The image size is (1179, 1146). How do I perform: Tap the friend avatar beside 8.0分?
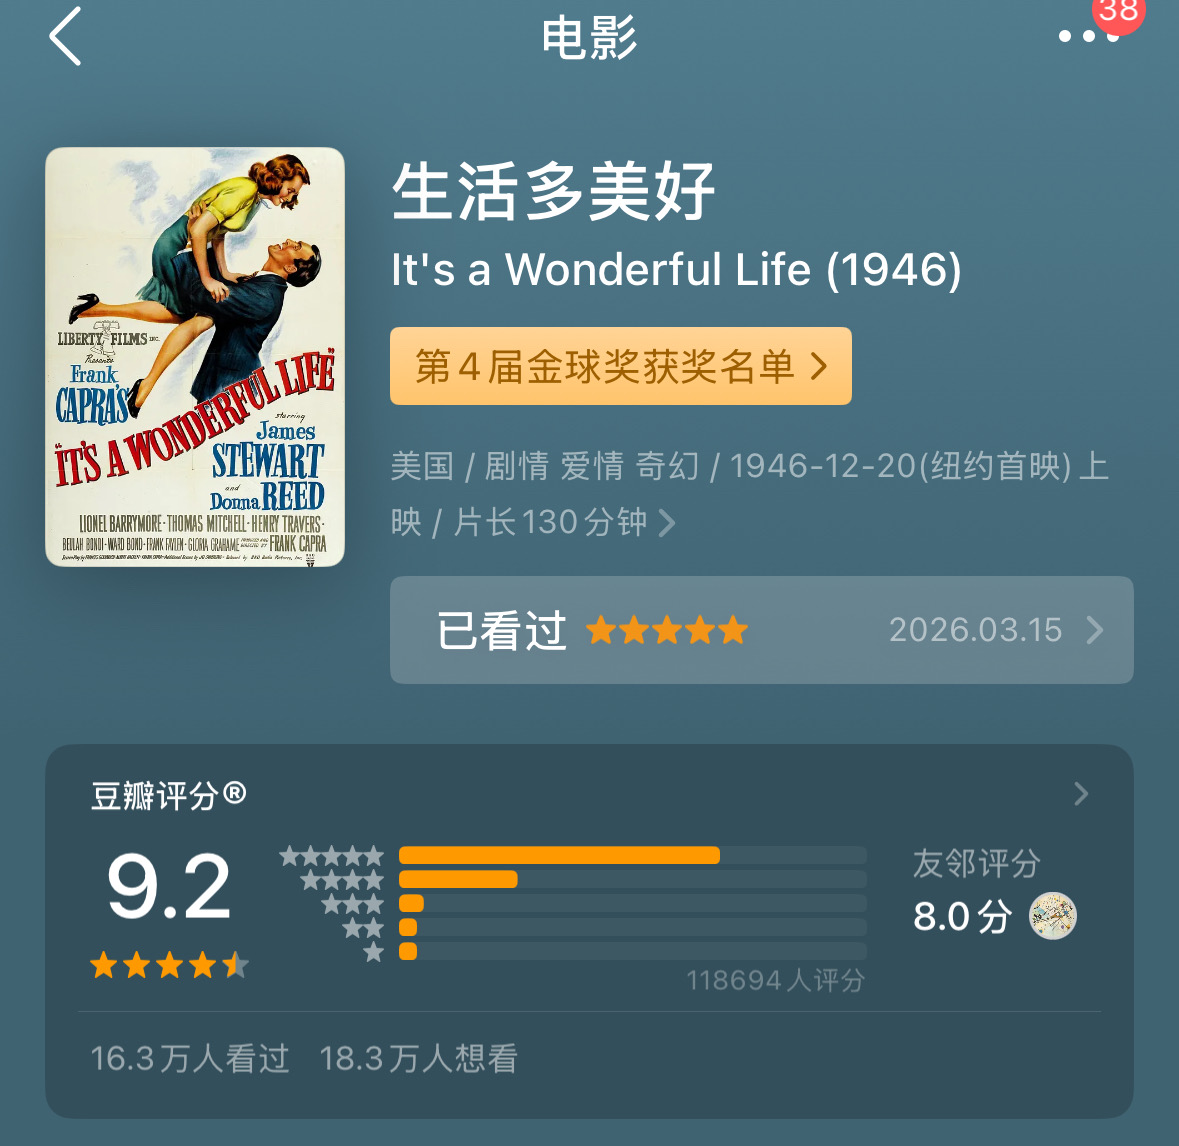pyautogui.click(x=1053, y=916)
